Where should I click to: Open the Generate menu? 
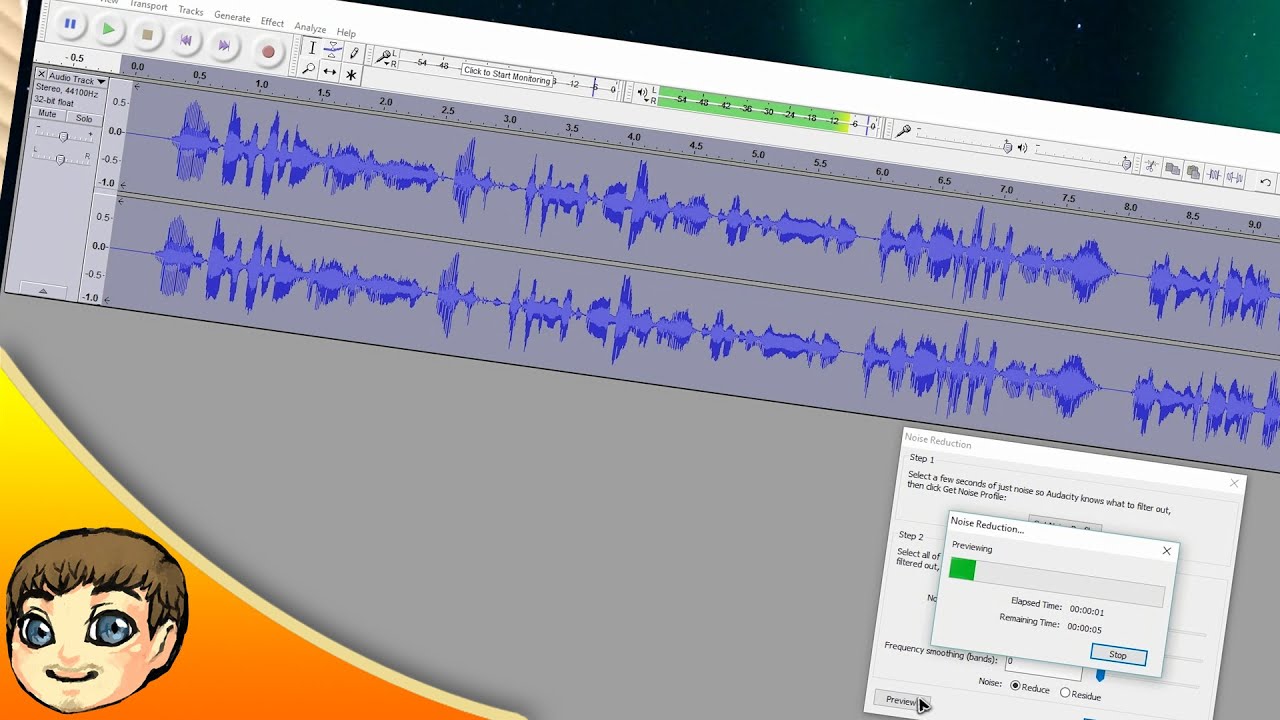[x=232, y=17]
